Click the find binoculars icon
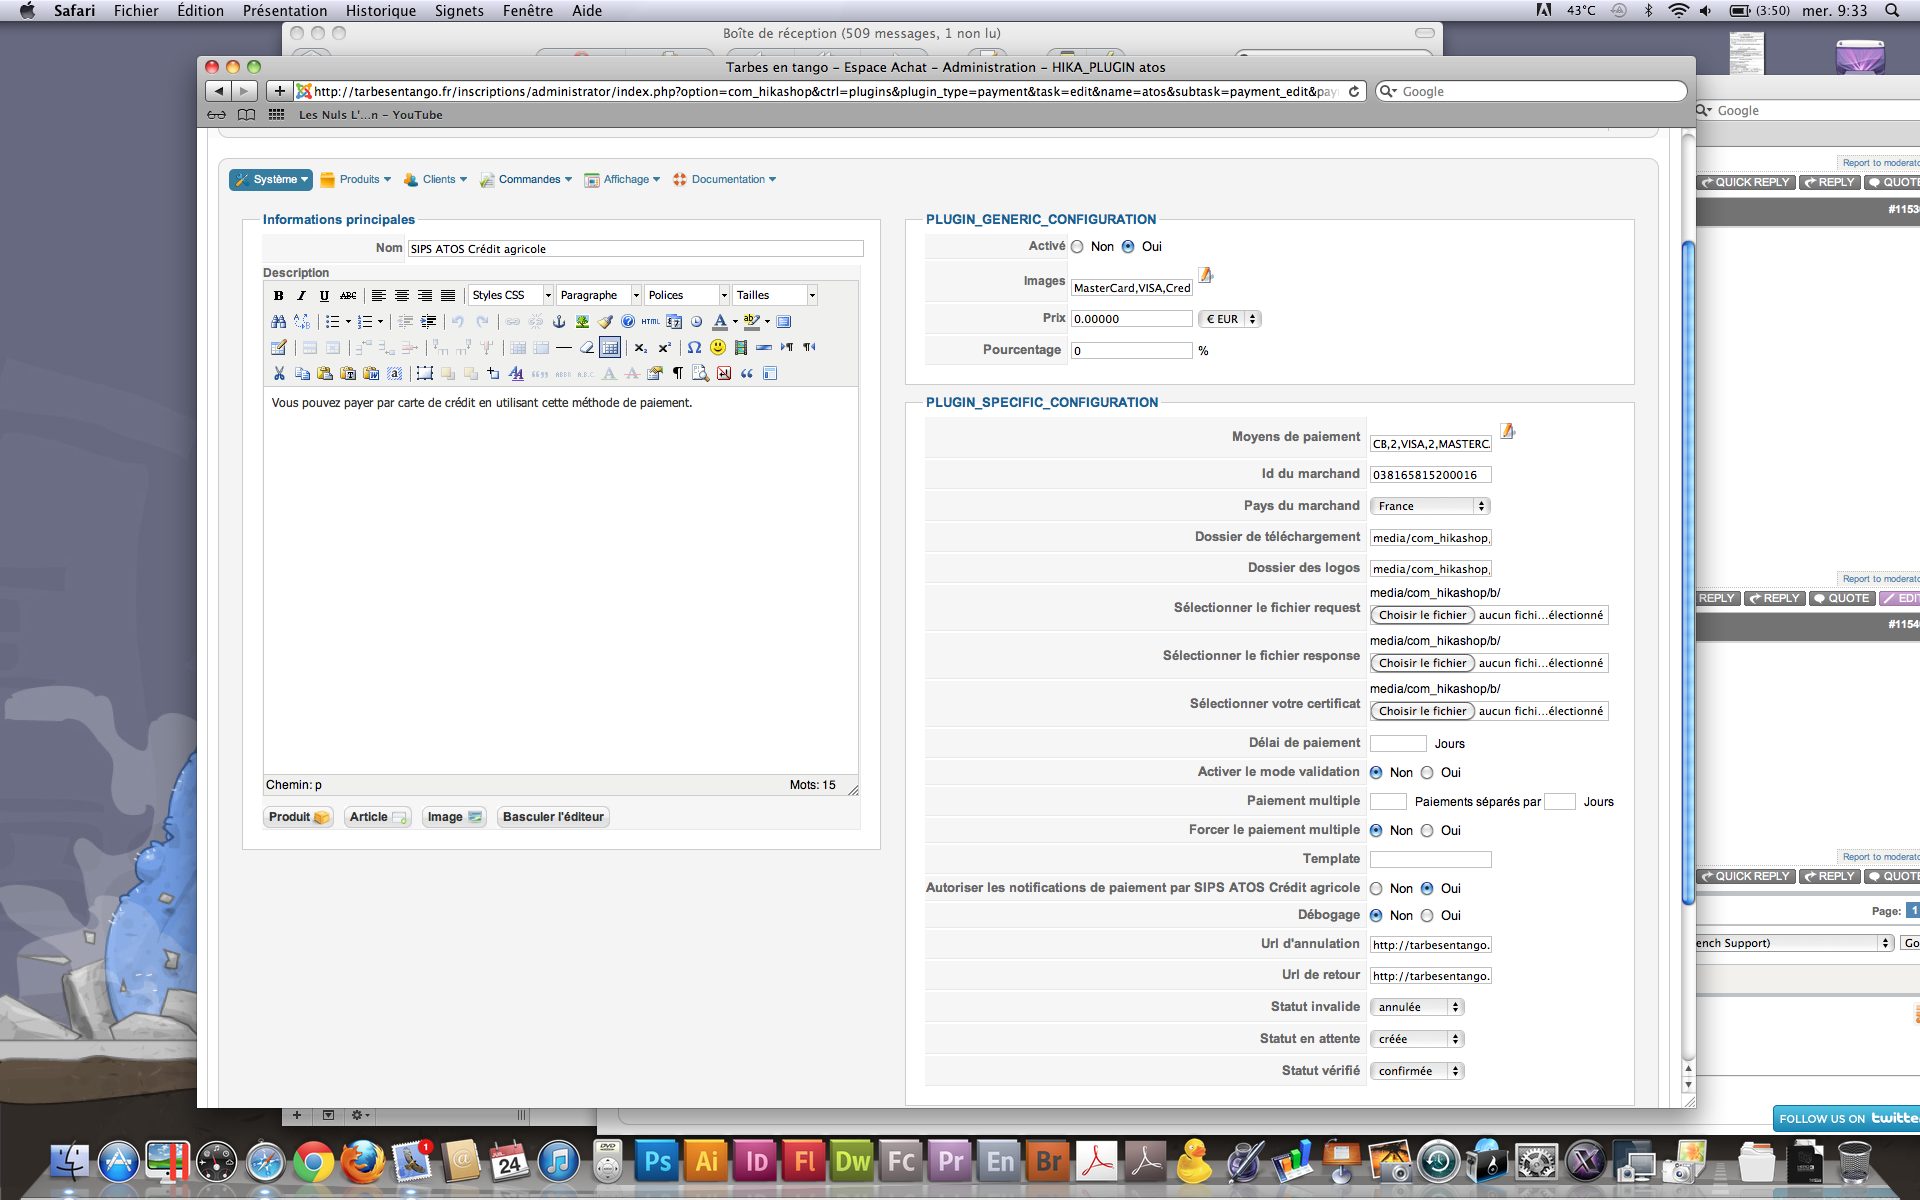 click(278, 321)
